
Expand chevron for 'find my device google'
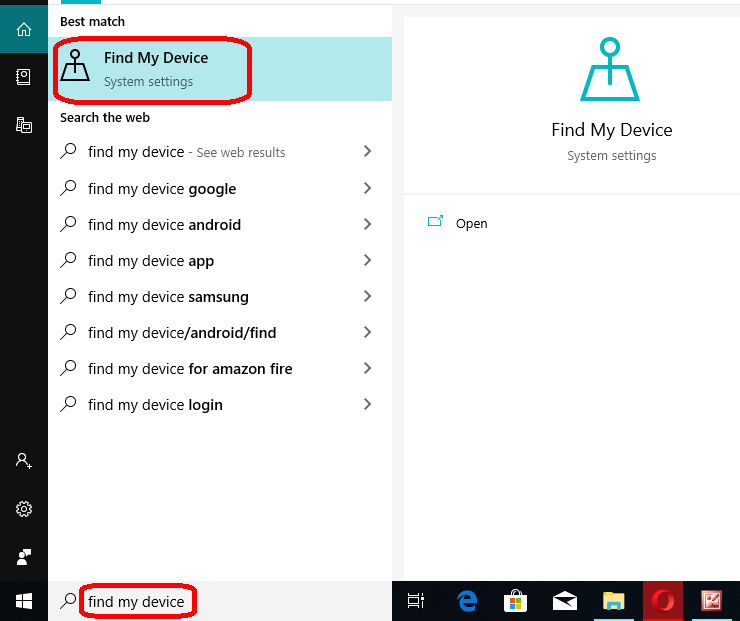pos(368,188)
